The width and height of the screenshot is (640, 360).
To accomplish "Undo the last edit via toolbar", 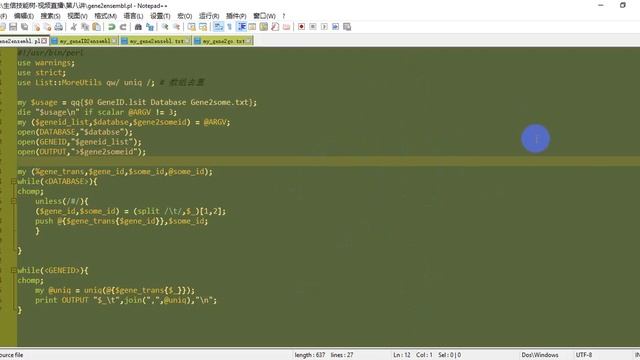I will pyautogui.click(x=111, y=27).
